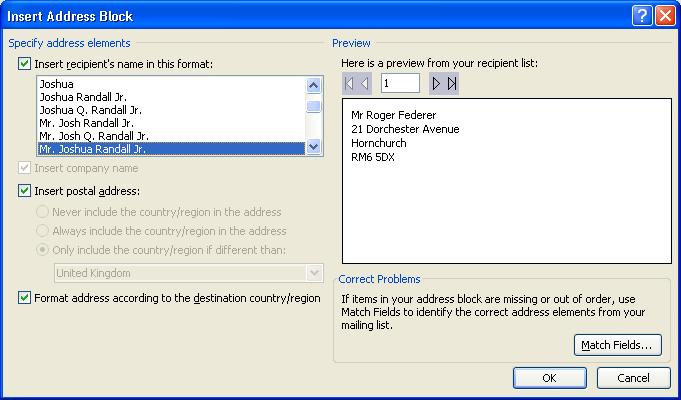Show previous recipient in preview

pyautogui.click(x=365, y=83)
